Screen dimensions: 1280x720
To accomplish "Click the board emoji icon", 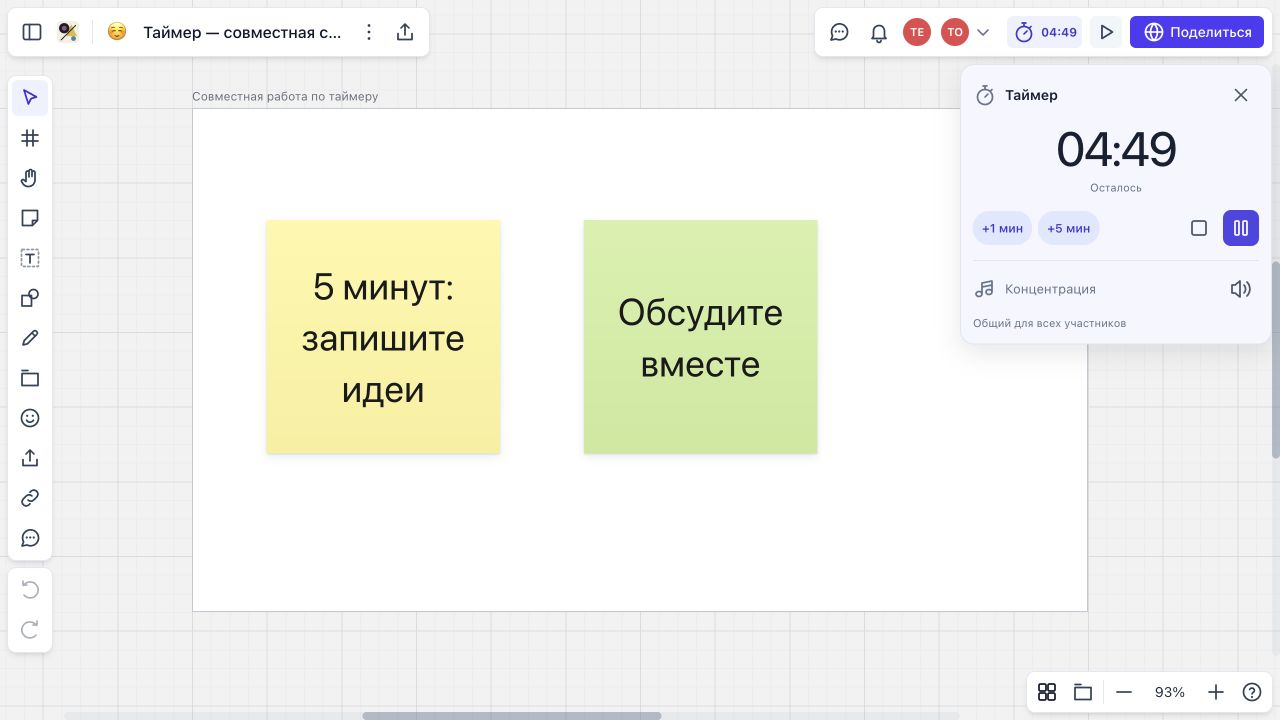I will 117,32.
